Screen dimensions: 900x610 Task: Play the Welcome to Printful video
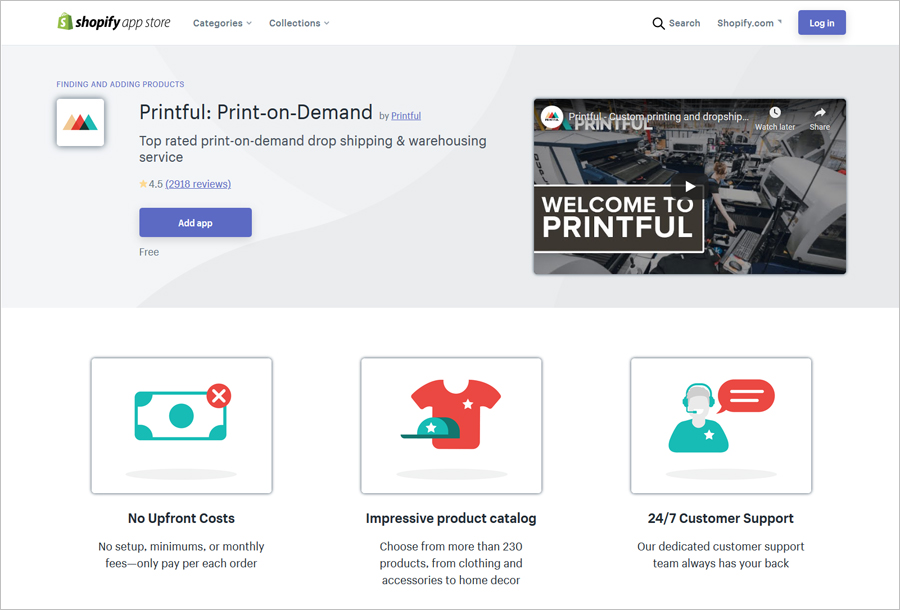[689, 187]
